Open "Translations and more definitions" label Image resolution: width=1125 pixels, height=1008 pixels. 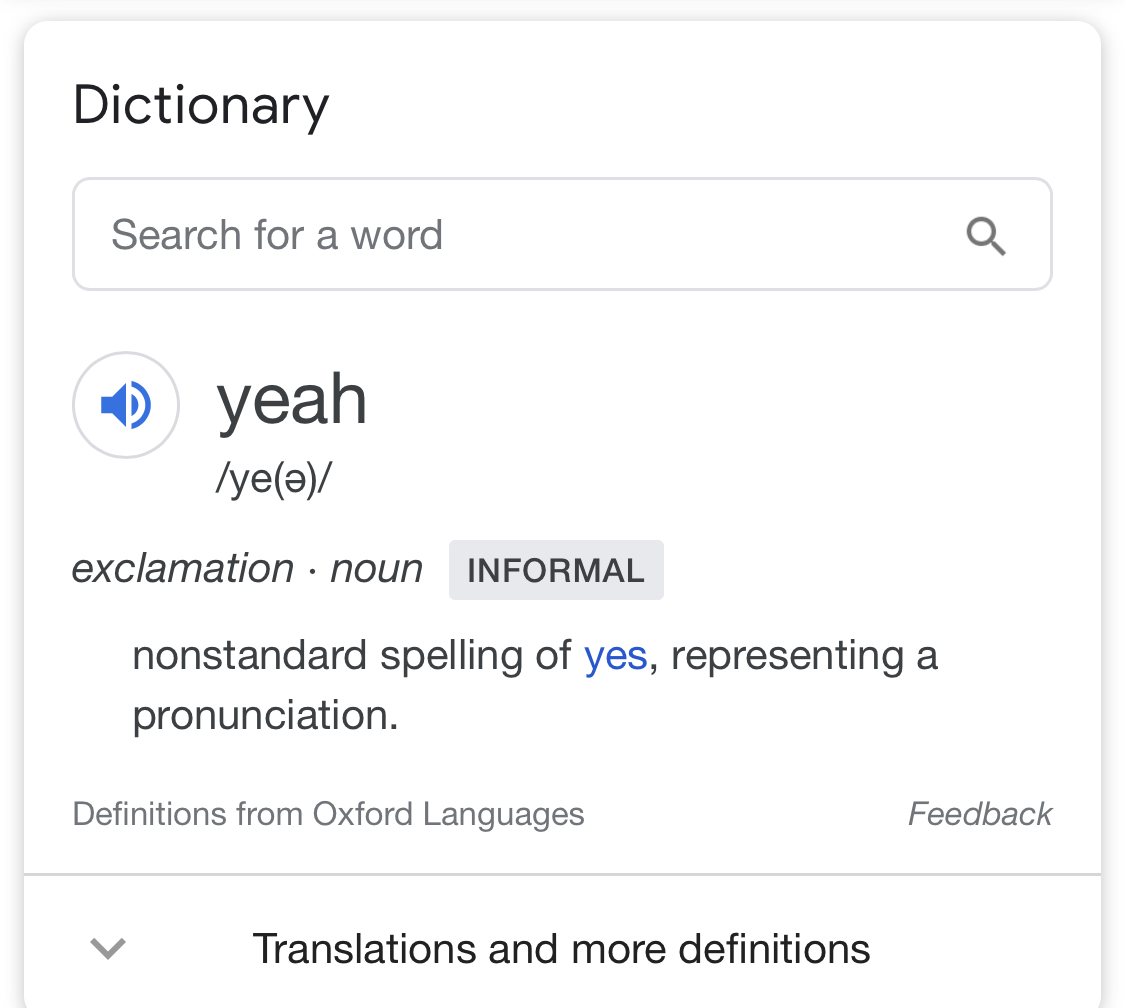pyautogui.click(x=560, y=948)
